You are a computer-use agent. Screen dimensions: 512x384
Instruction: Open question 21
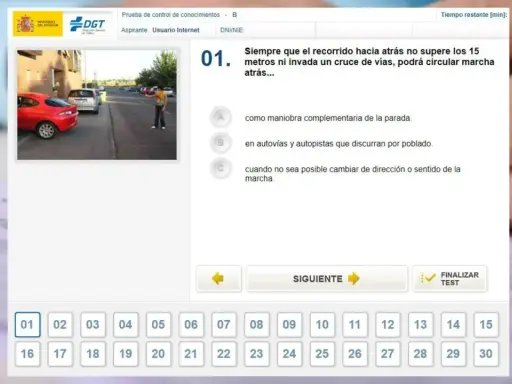click(191, 354)
